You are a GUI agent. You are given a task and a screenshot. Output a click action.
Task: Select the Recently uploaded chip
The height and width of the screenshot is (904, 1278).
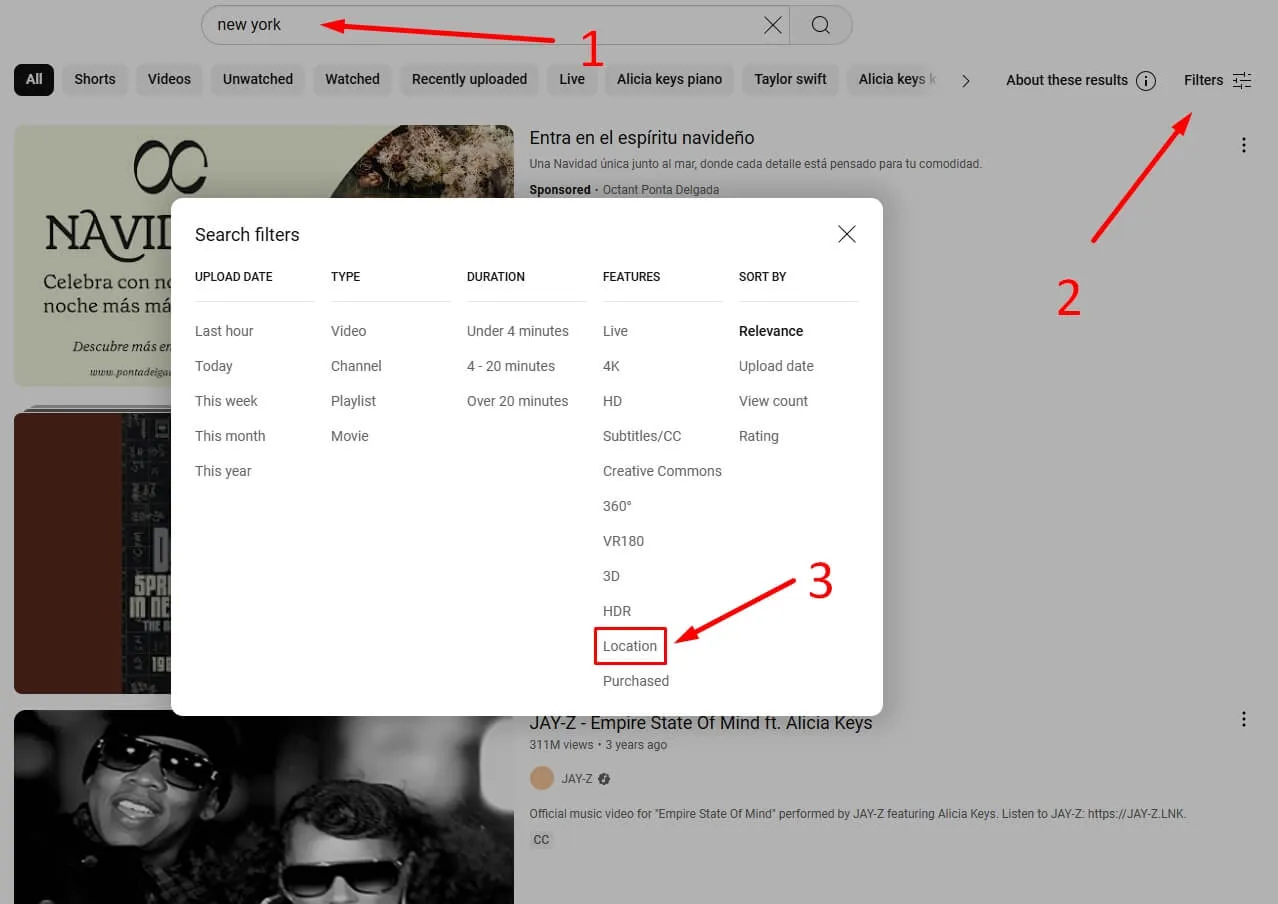click(x=469, y=79)
